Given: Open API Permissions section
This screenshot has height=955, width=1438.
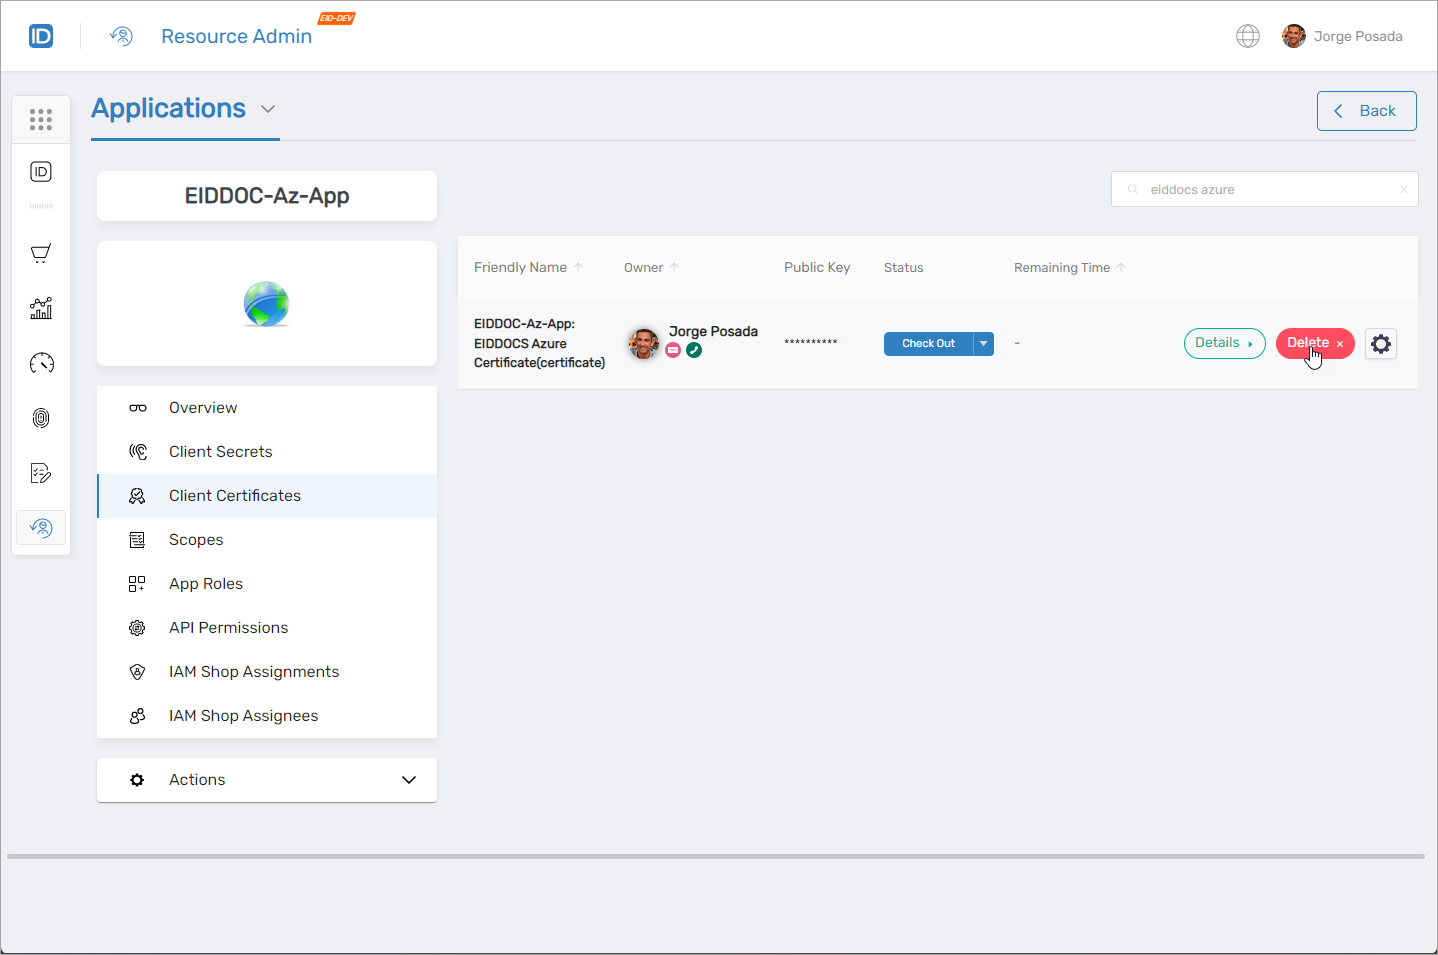Looking at the screenshot, I should point(228,628).
